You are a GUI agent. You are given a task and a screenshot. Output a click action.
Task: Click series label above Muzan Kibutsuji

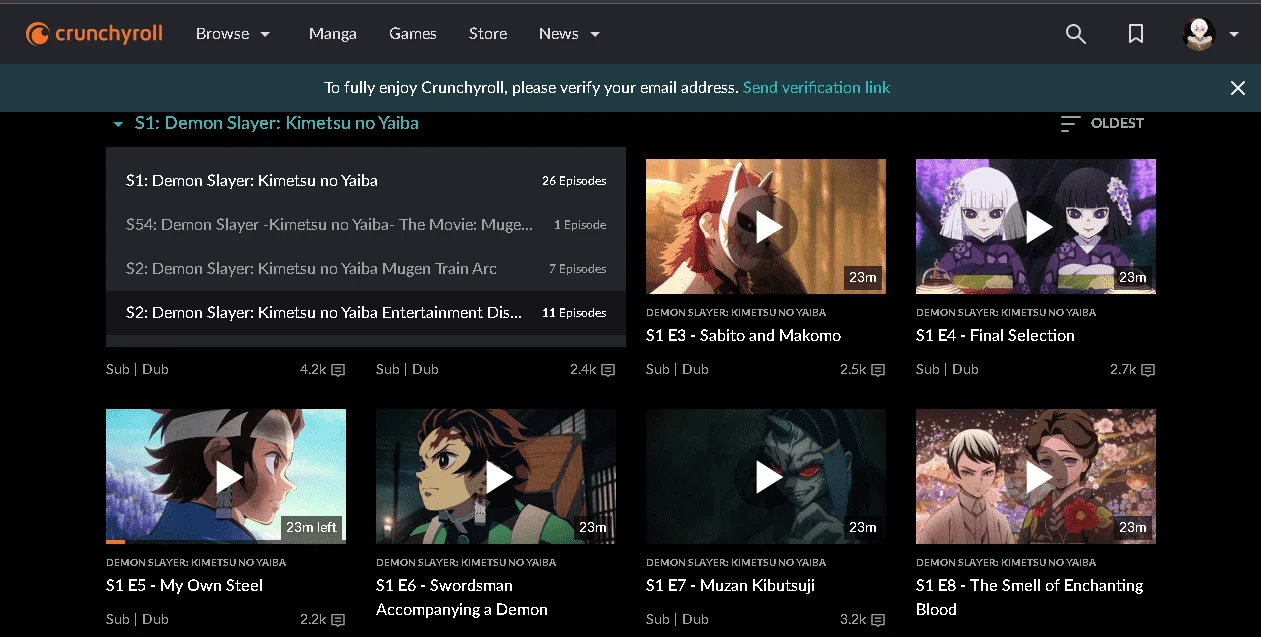(x=736, y=562)
